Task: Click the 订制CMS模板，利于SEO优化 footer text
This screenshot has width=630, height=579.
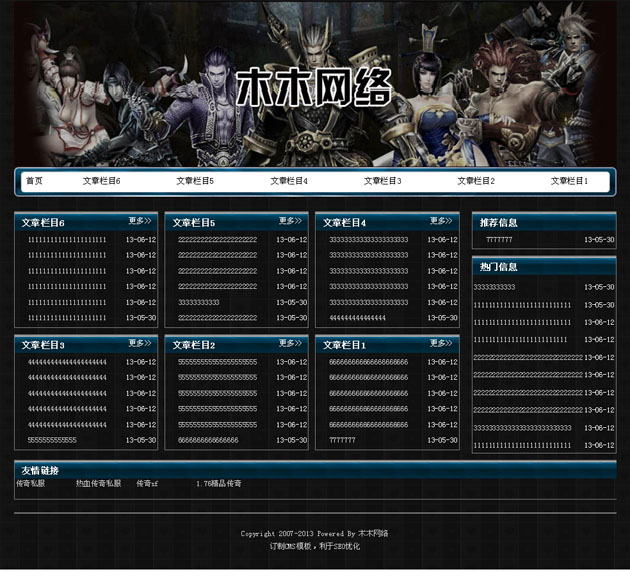Action: [315, 546]
